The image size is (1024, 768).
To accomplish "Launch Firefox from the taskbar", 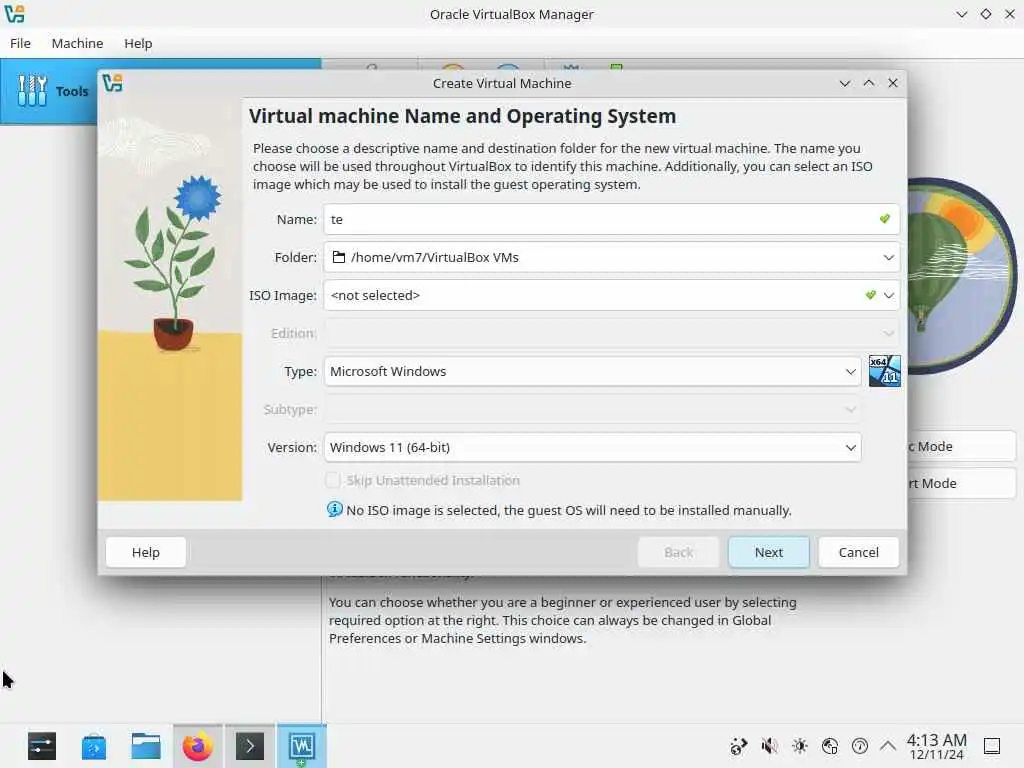I will click(197, 746).
